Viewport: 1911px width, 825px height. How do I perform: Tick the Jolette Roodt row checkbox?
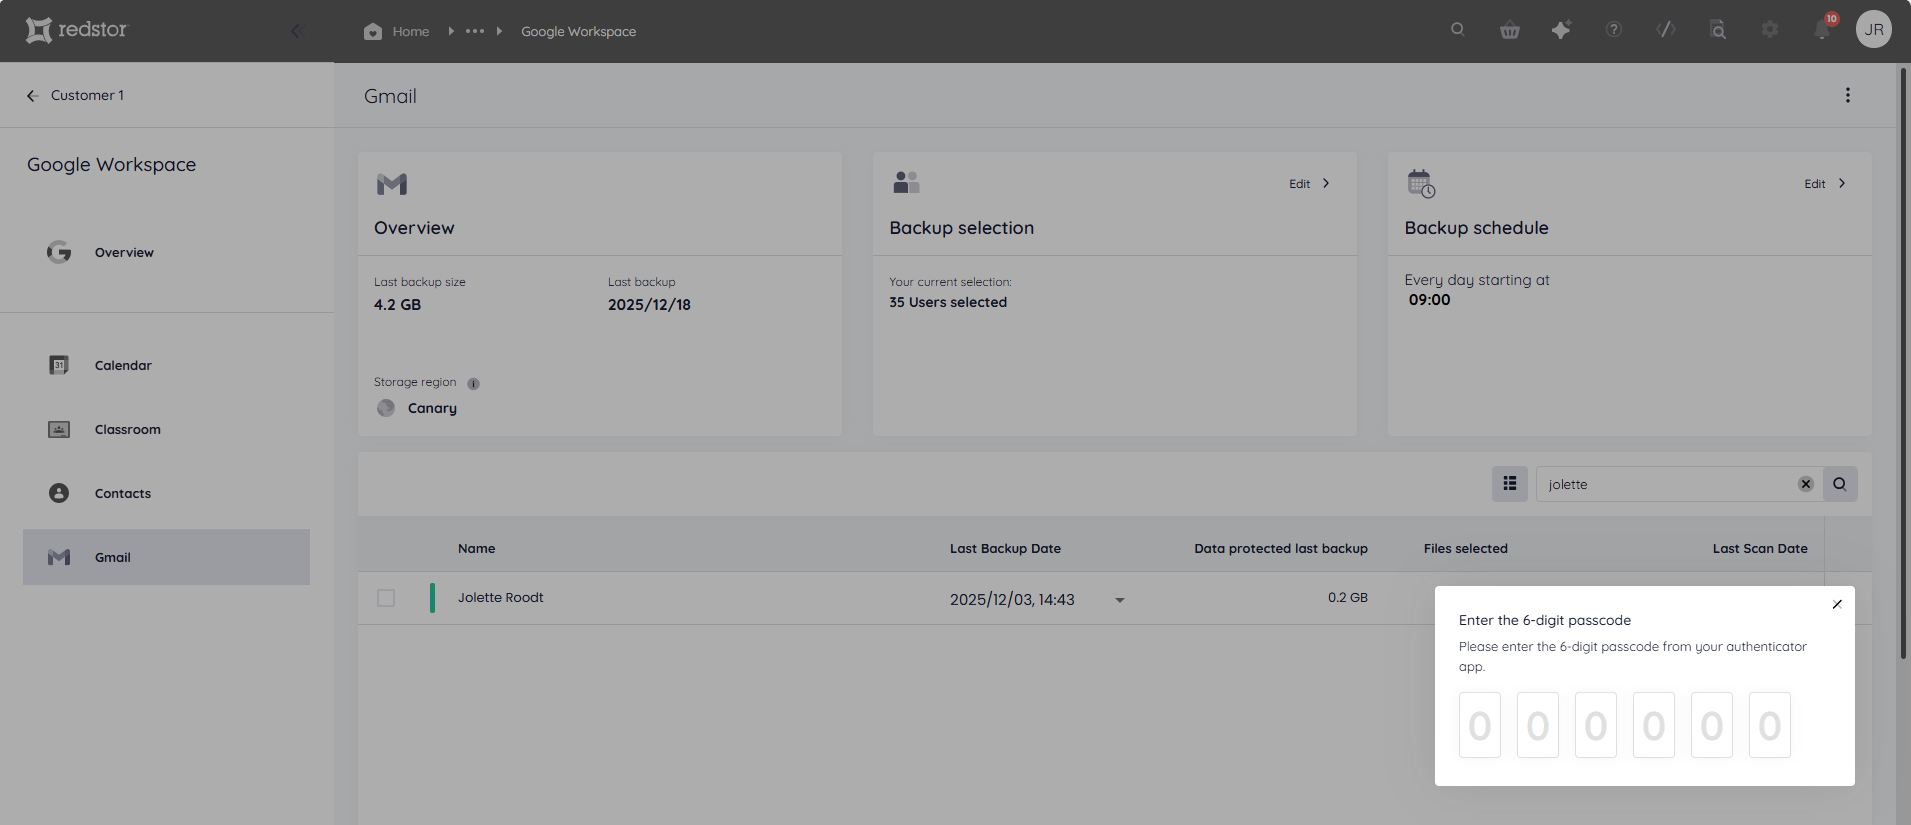386,598
